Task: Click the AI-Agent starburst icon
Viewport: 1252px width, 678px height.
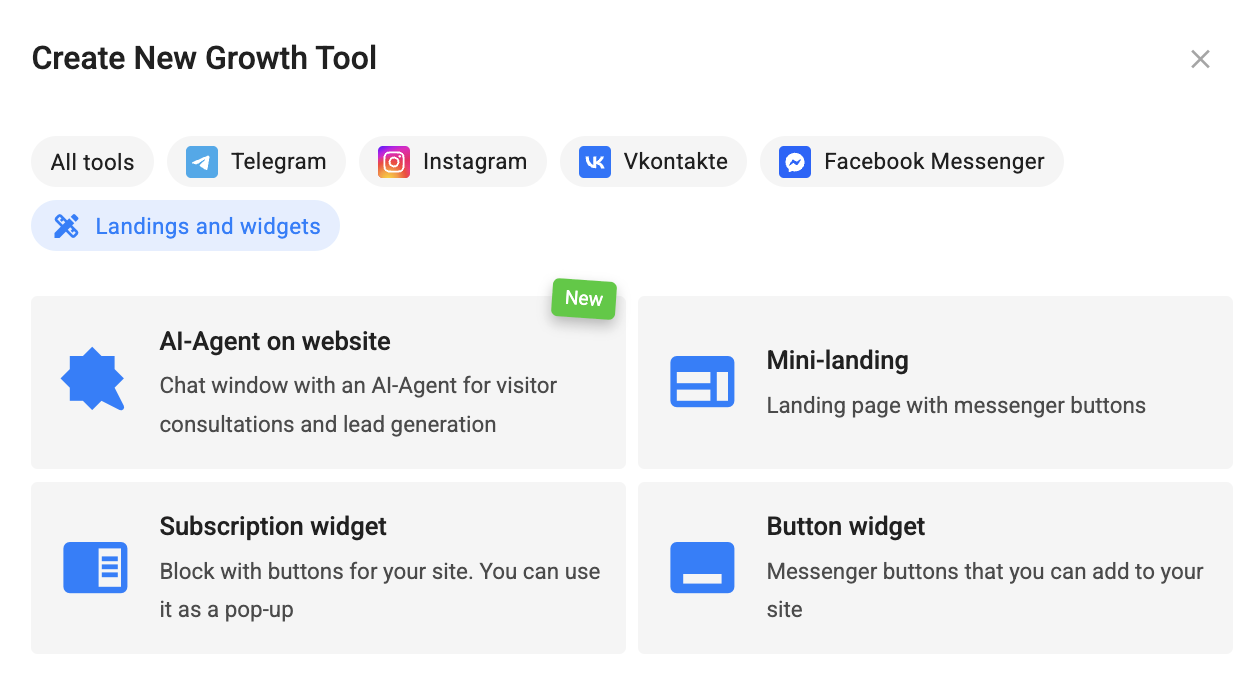Action: point(93,380)
